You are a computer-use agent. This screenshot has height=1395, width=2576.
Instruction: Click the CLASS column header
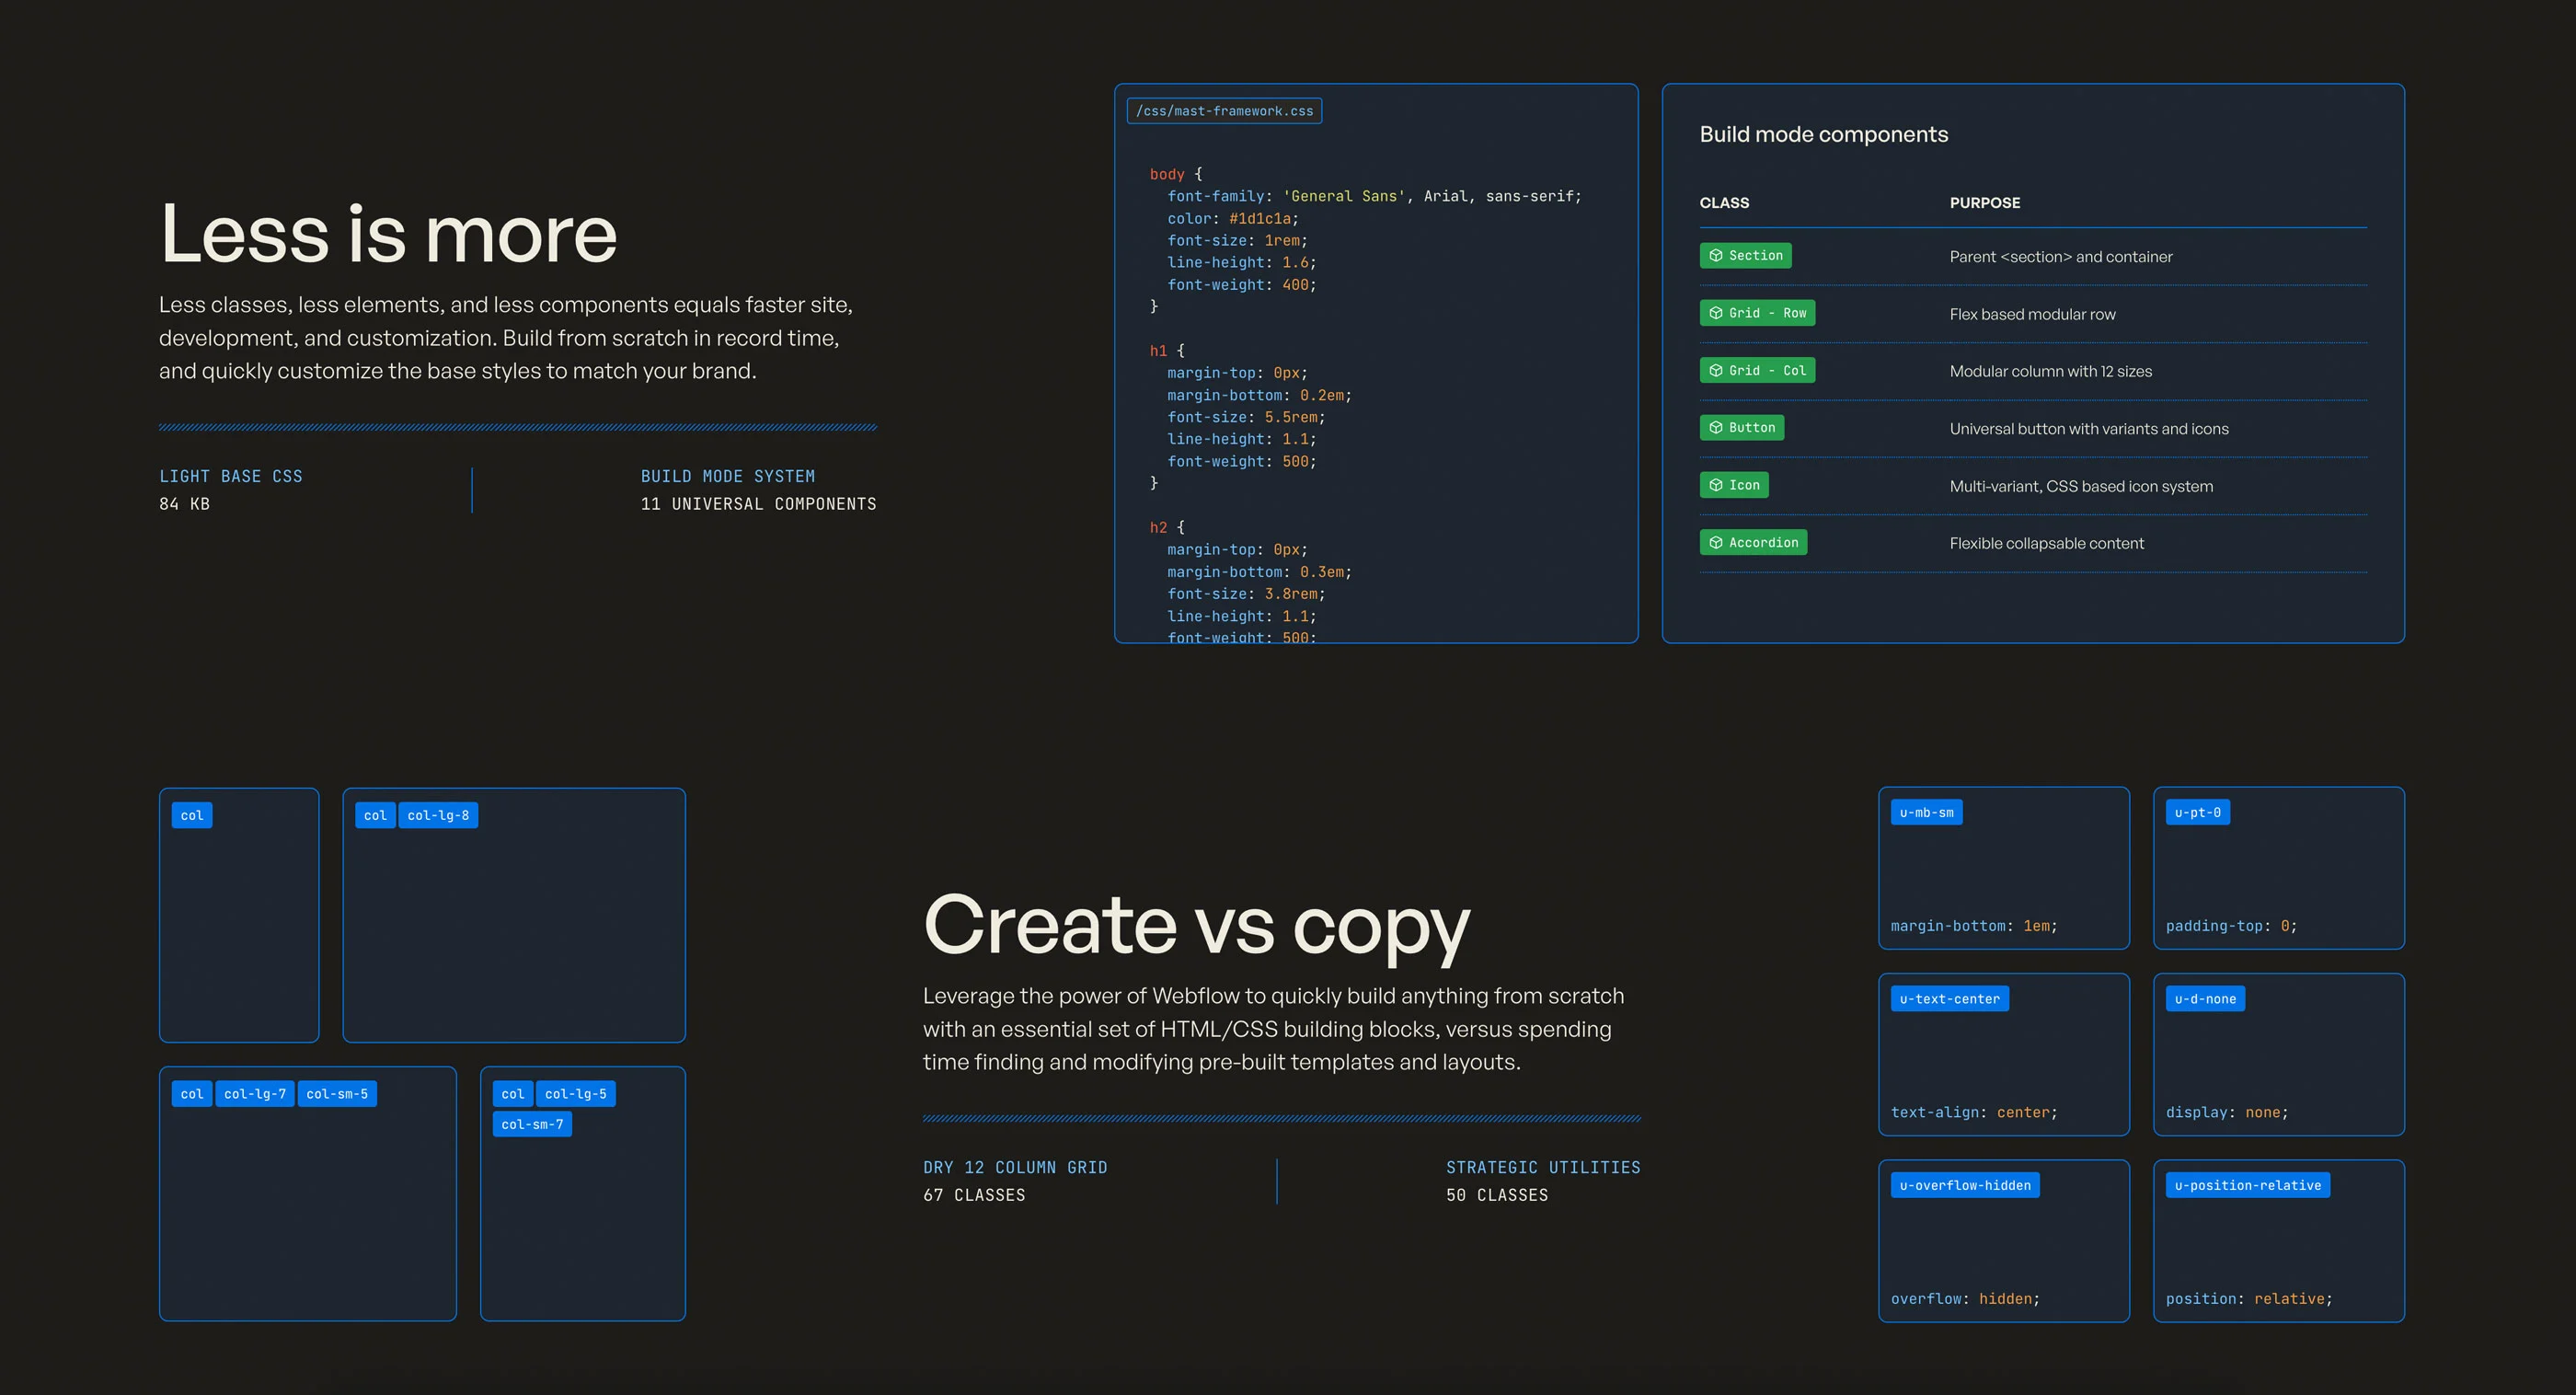click(1724, 203)
